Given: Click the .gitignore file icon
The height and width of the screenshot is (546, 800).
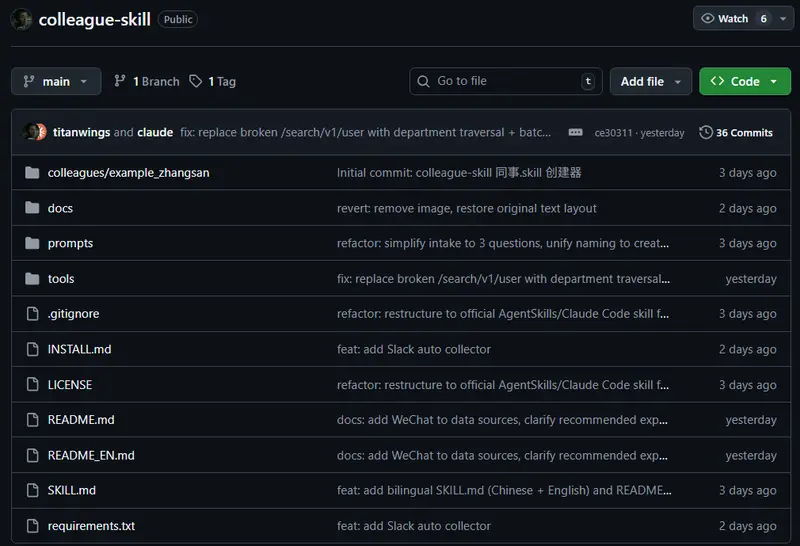Looking at the screenshot, I should click(32, 314).
